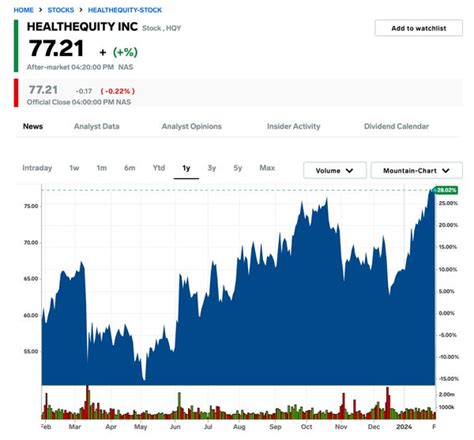Open the Volume dropdown
The width and height of the screenshot is (474, 440).
(335, 170)
